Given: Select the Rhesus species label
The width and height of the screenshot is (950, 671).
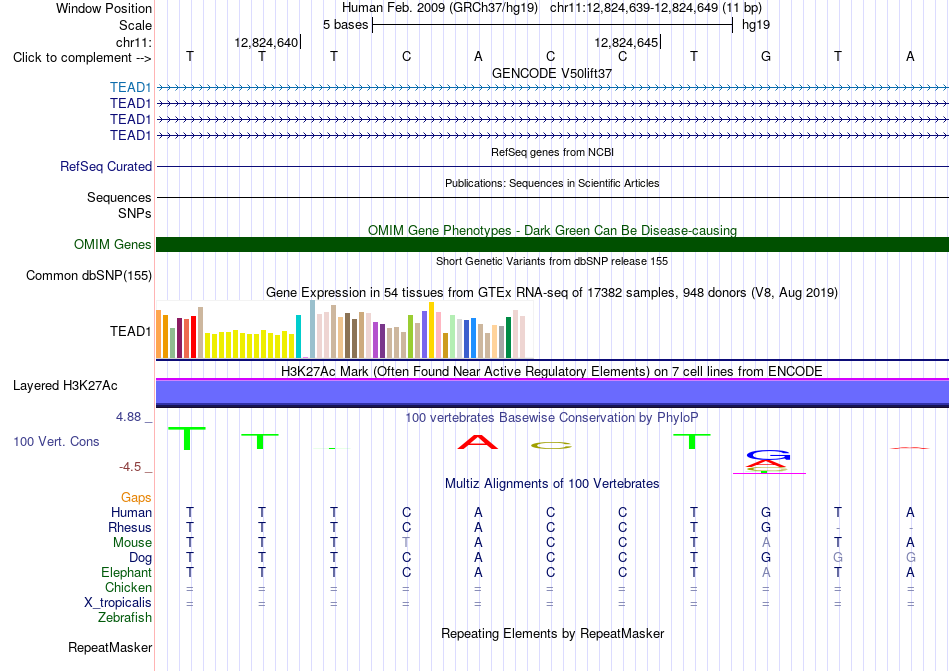Looking at the screenshot, I should [130, 527].
